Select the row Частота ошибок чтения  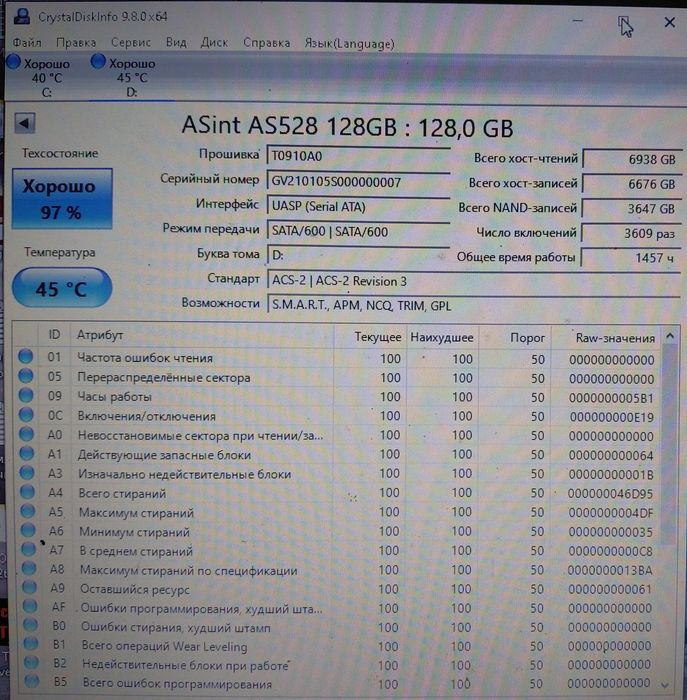pyautogui.click(x=337, y=358)
